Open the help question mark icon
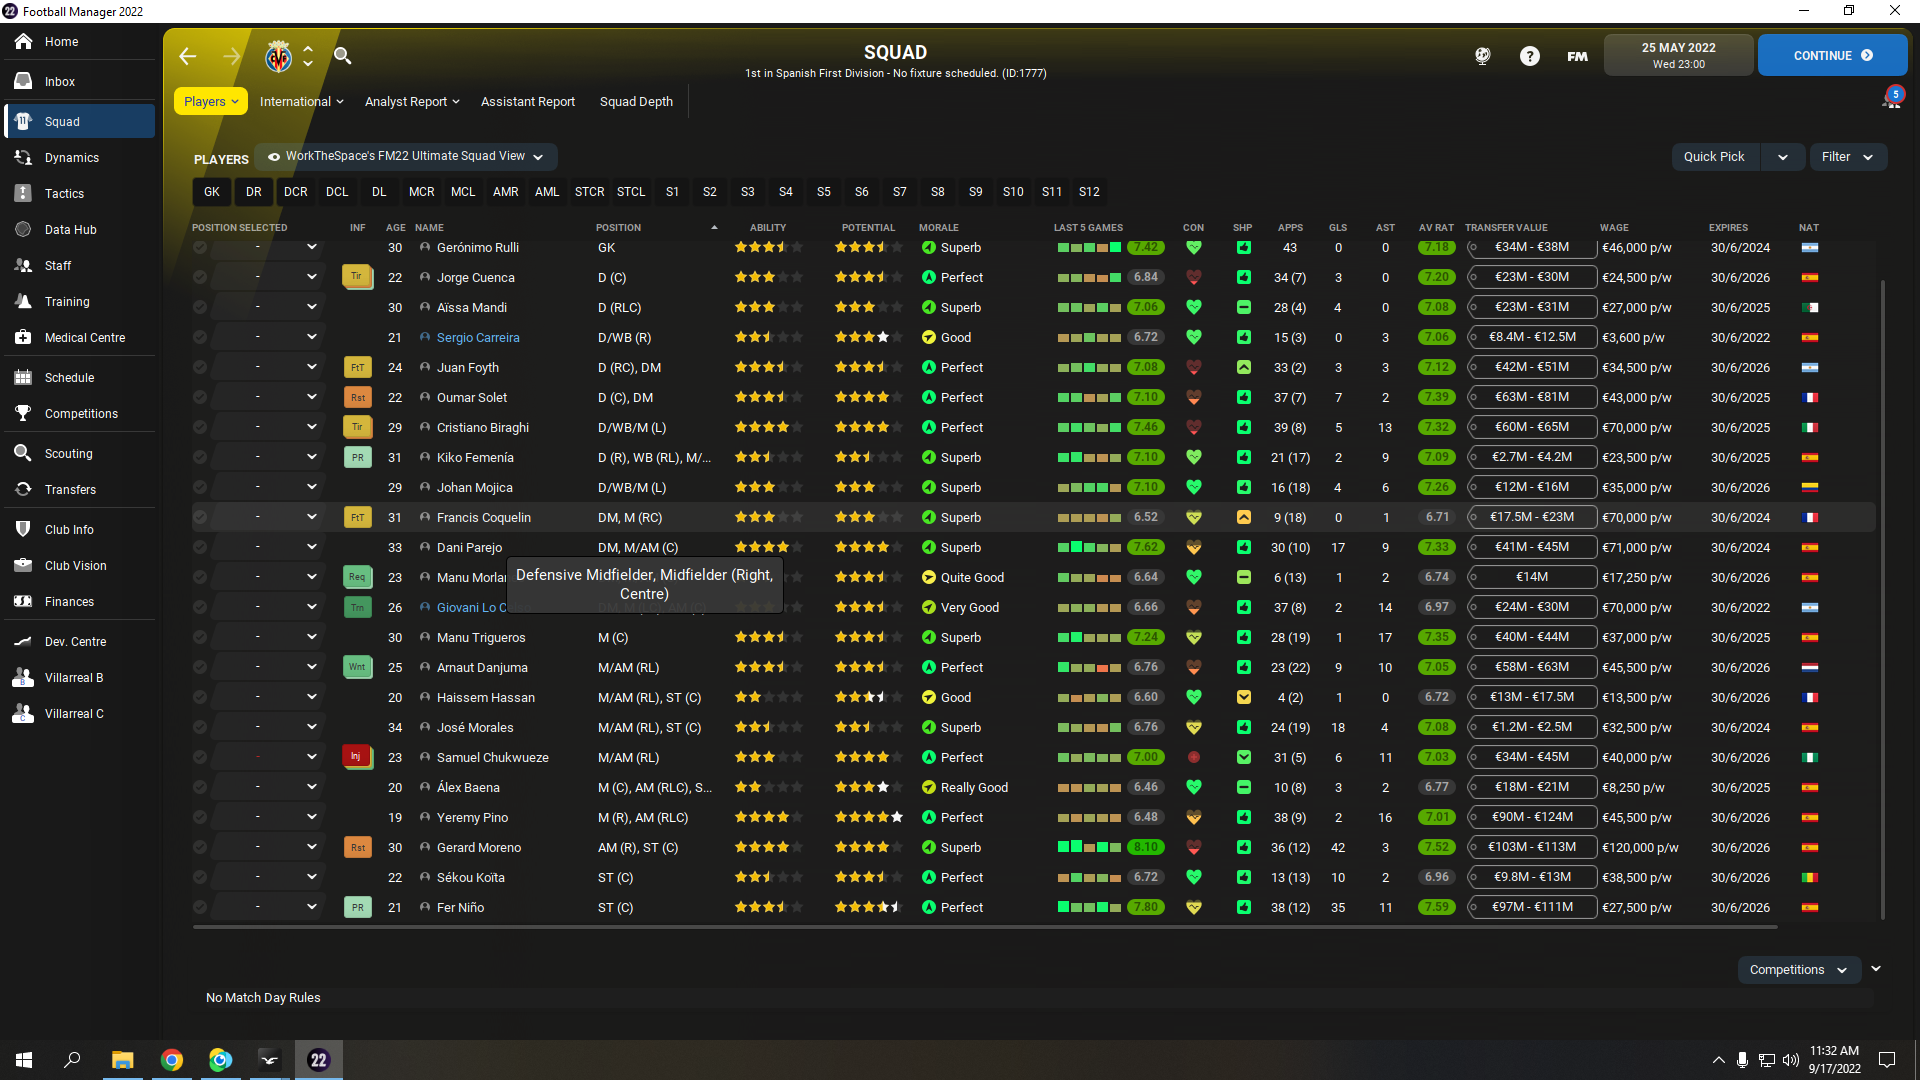Image resolution: width=1920 pixels, height=1080 pixels. 1529,56
